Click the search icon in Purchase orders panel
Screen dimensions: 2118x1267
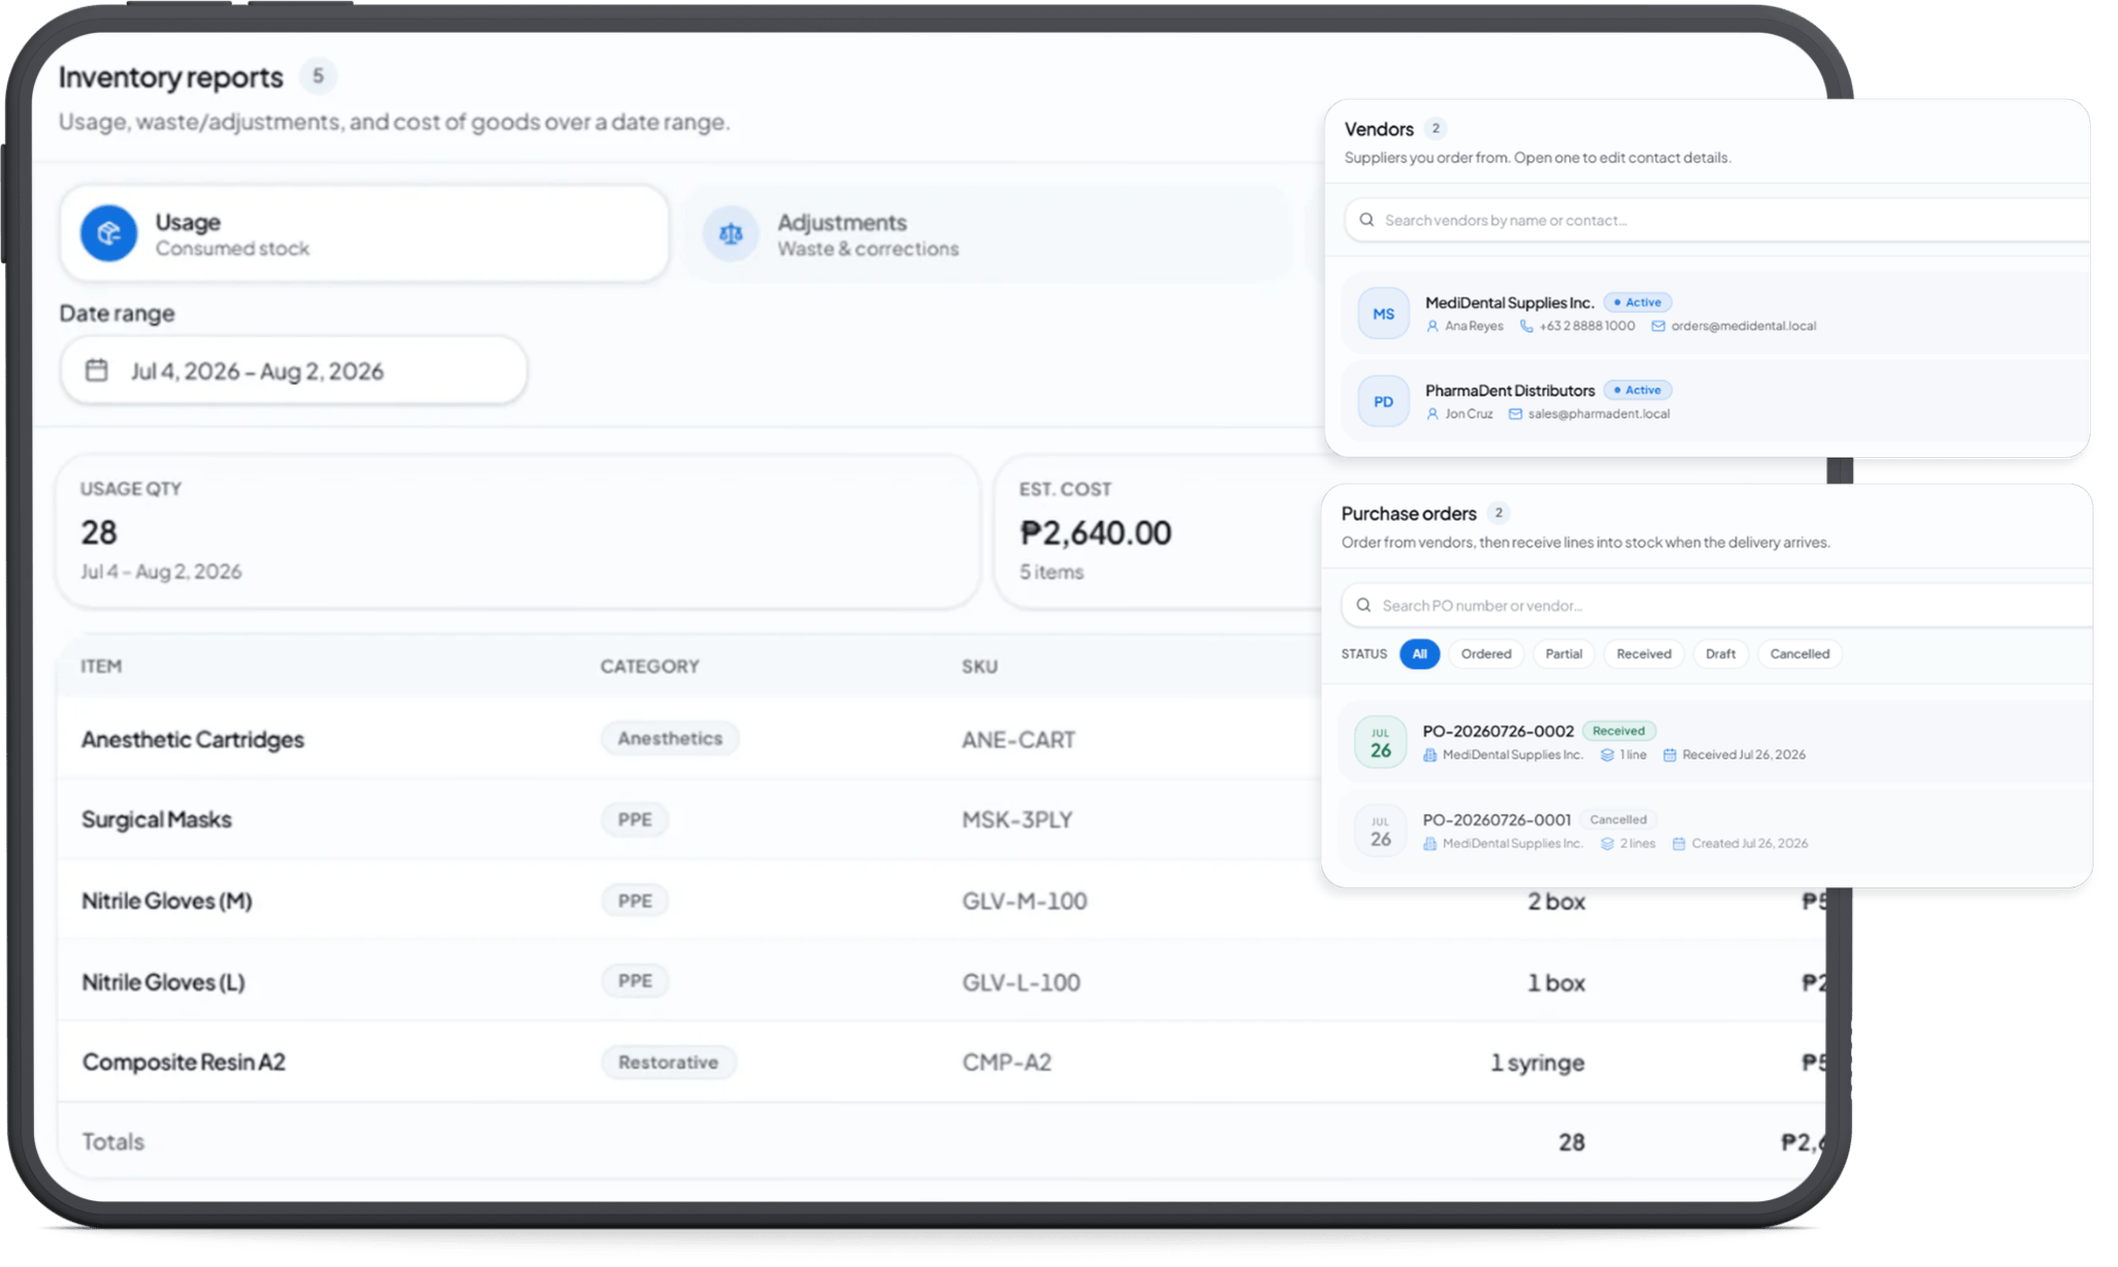coord(1363,605)
